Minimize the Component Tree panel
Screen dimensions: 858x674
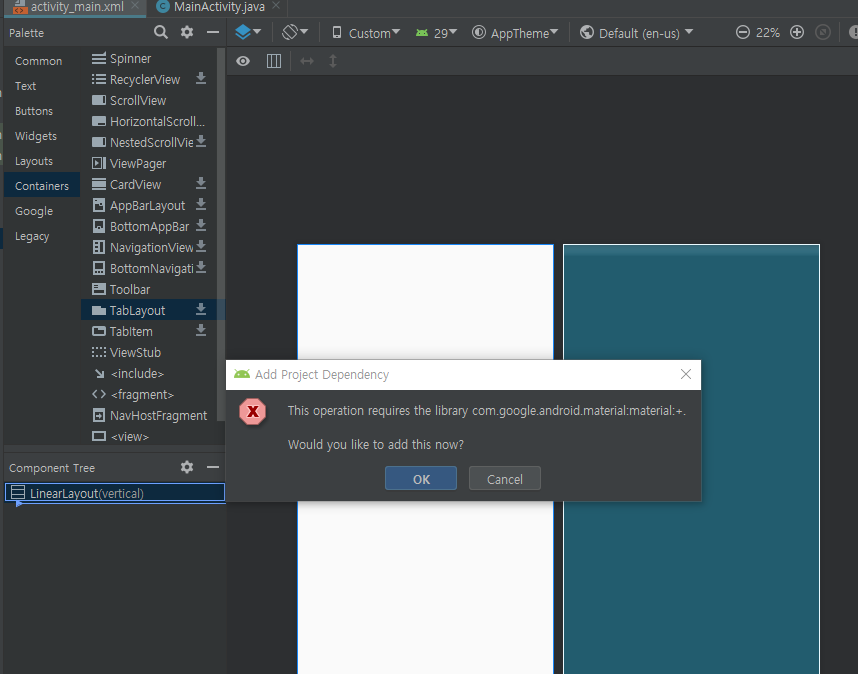(213, 467)
